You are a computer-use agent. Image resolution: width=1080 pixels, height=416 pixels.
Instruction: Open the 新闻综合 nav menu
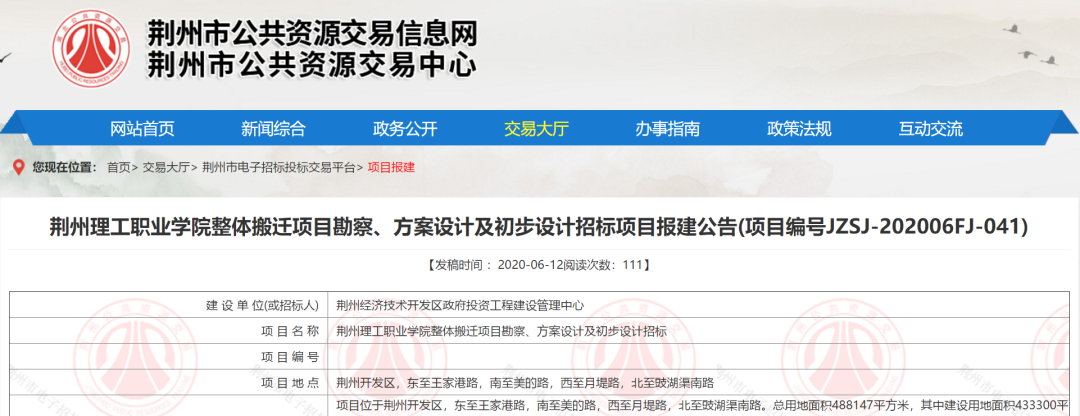[x=273, y=128]
